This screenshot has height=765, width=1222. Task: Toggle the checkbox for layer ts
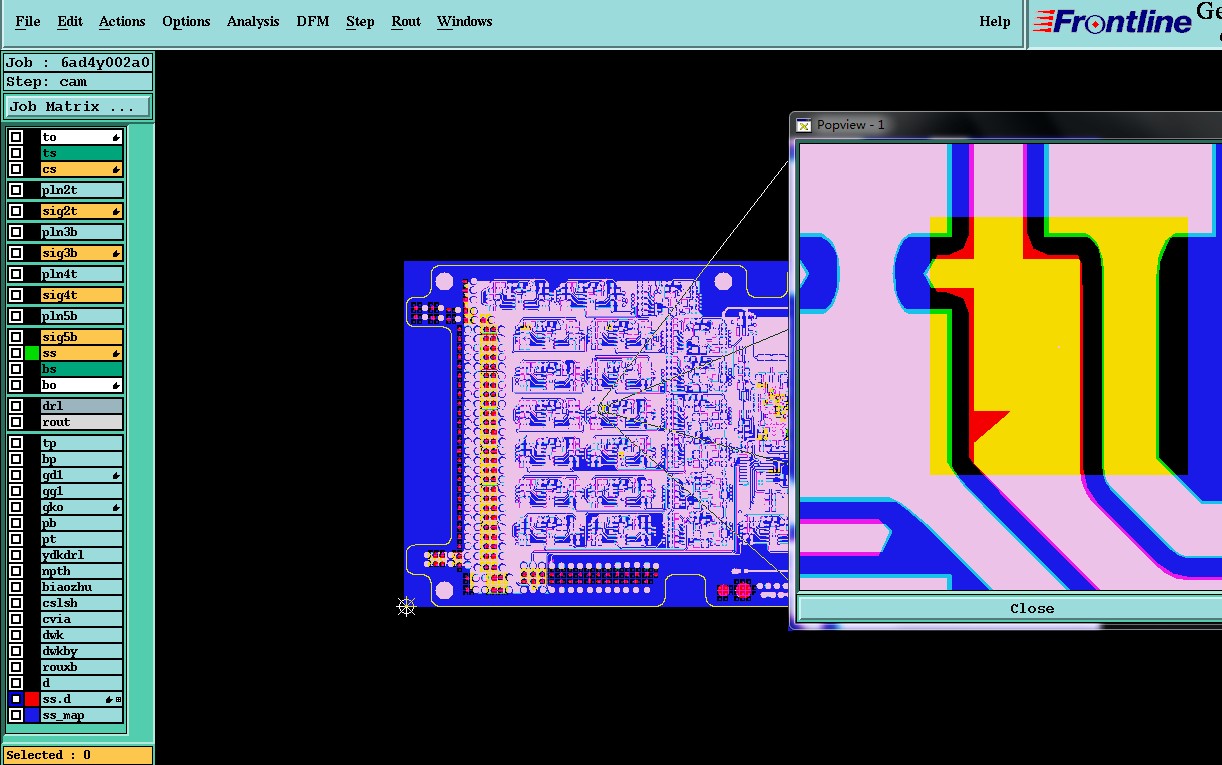point(16,153)
